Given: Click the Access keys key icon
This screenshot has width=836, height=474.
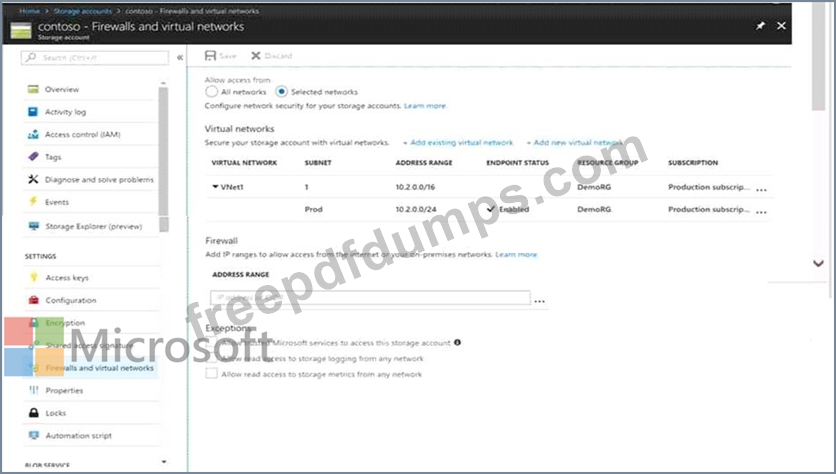Looking at the screenshot, I should (x=34, y=277).
